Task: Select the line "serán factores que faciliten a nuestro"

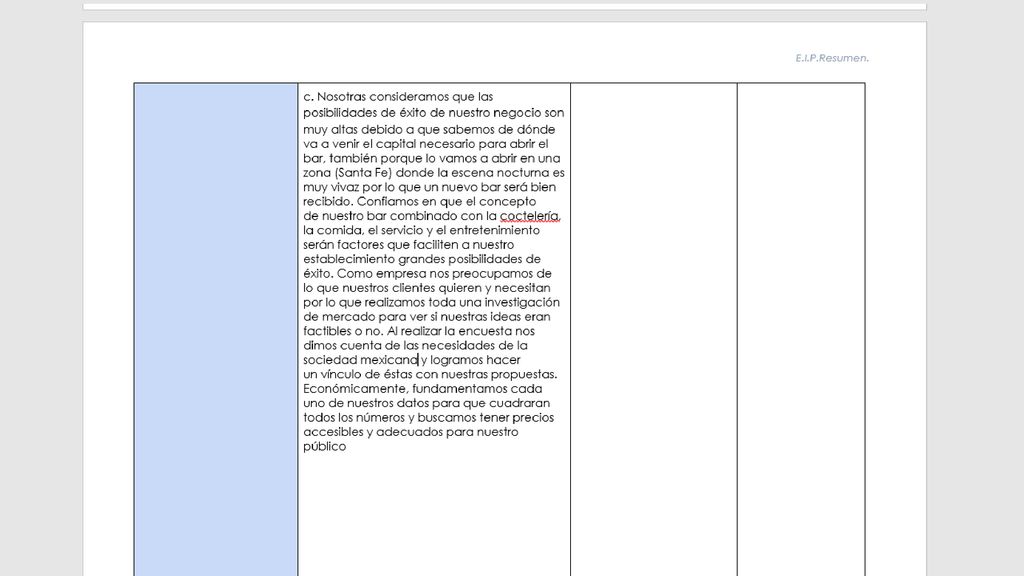Action: [408, 244]
